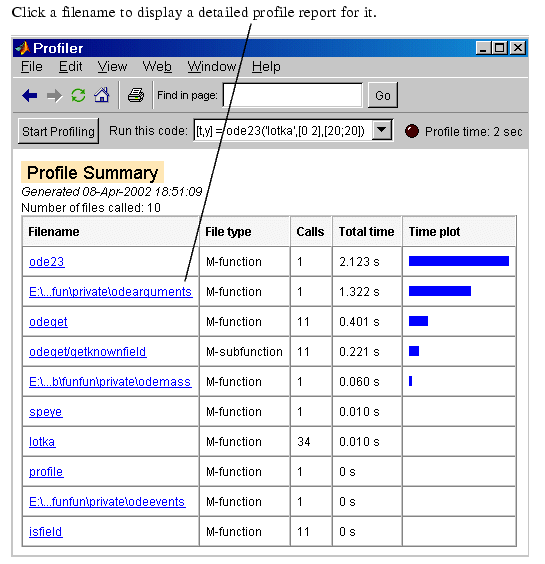Click the gray forward arrow icon

pos(54,96)
